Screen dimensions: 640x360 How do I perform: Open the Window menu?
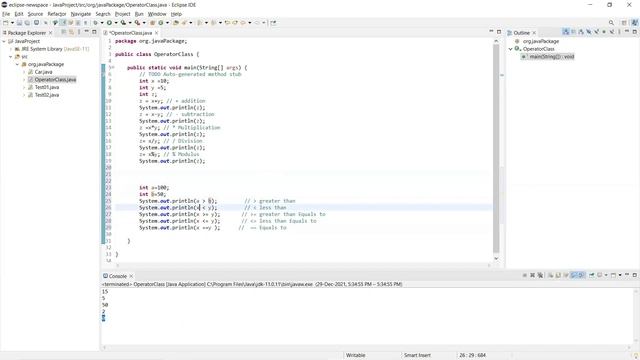click(157, 14)
